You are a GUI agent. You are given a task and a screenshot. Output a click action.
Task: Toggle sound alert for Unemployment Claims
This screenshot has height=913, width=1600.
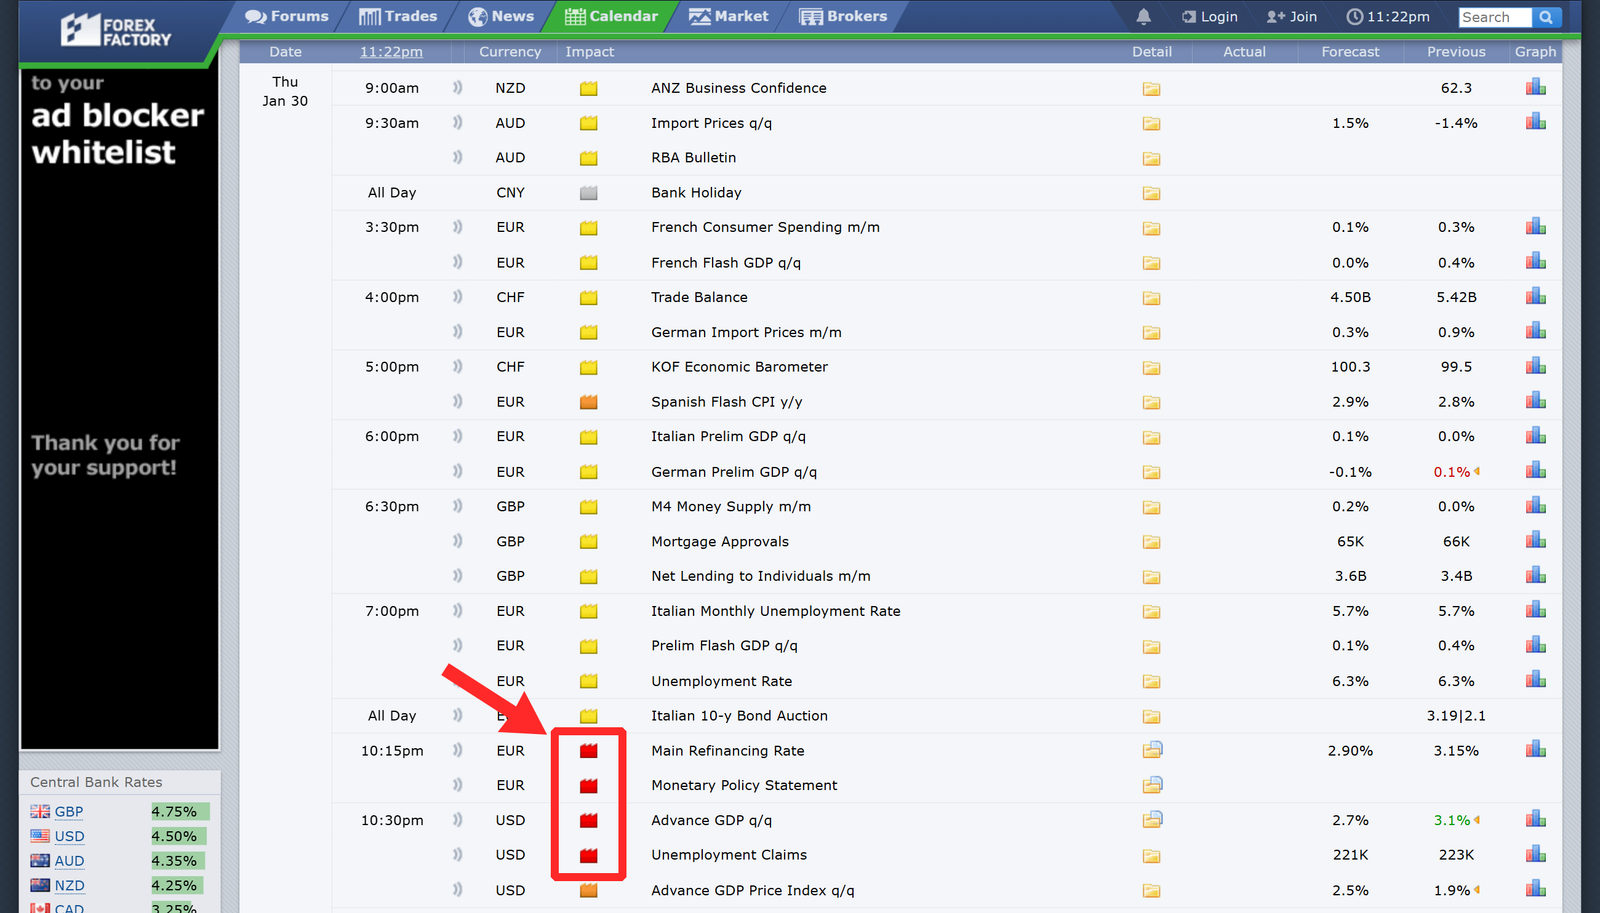click(x=457, y=854)
